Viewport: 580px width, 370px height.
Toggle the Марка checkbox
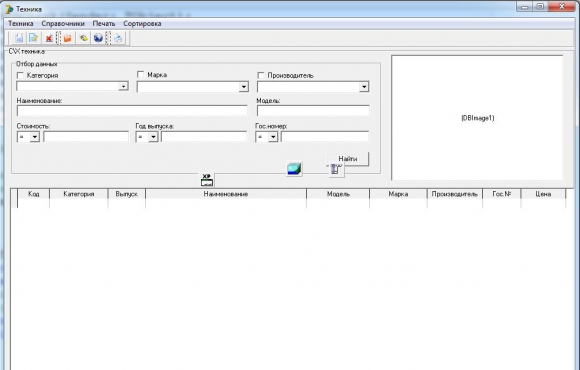point(141,75)
